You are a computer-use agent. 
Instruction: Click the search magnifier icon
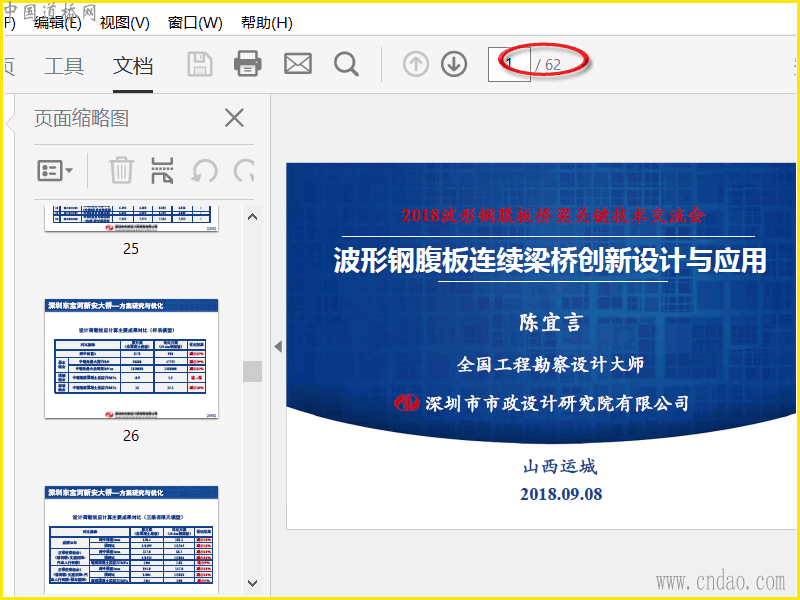pos(346,65)
